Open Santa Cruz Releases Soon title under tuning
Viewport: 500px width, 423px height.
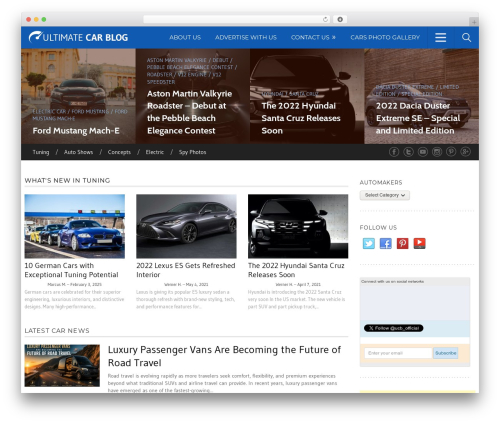[x=296, y=270]
